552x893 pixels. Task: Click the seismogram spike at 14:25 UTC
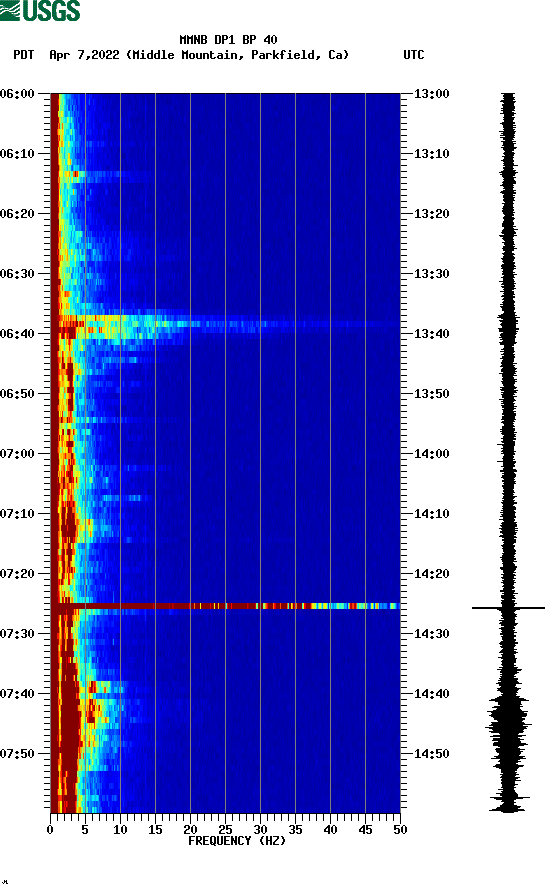click(x=508, y=608)
